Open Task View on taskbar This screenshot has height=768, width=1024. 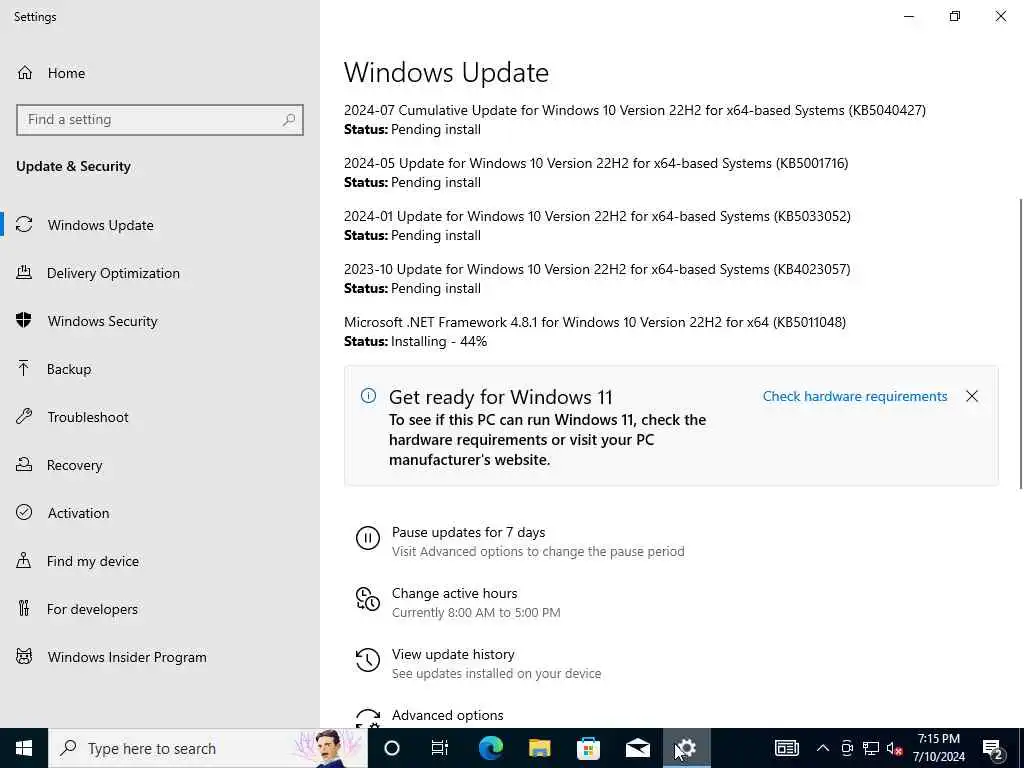click(x=440, y=748)
